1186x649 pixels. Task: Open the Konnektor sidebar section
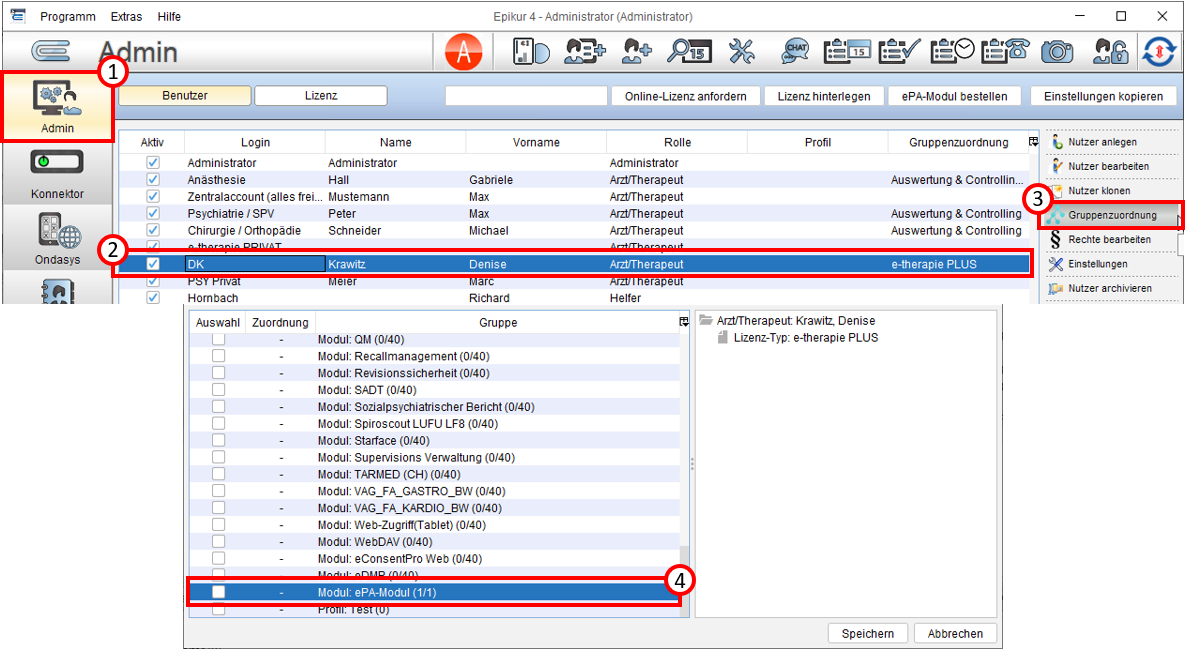click(x=57, y=173)
